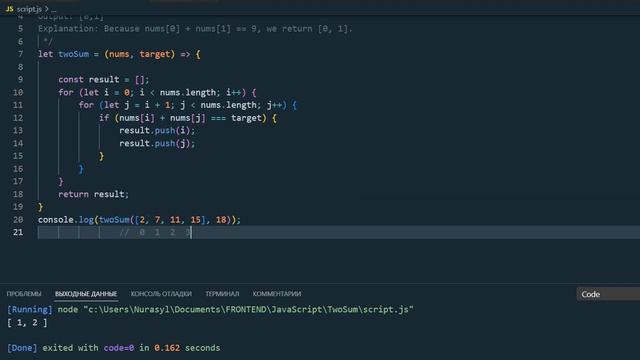640x360 pixels.
Task: Click the JS file icon in breadcrumb
Action: (x=9, y=9)
